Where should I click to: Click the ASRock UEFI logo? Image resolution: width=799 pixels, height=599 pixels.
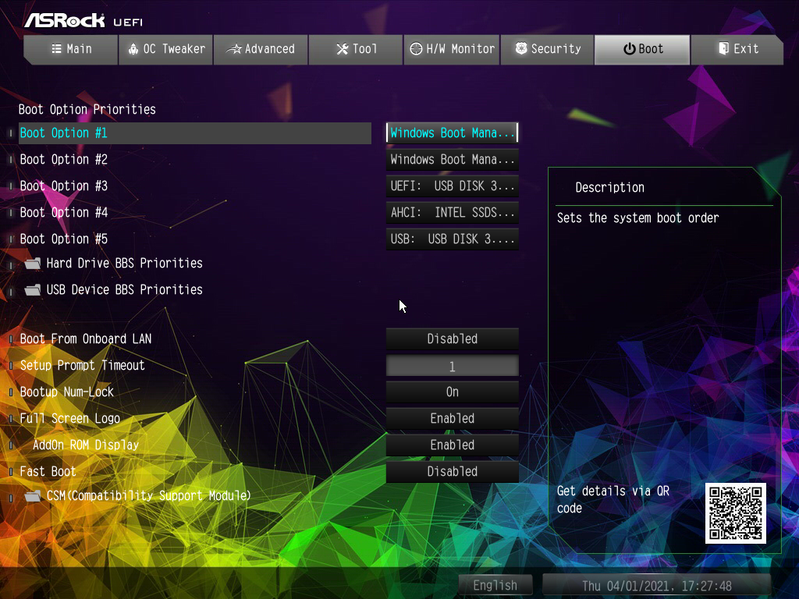pyautogui.click(x=84, y=20)
